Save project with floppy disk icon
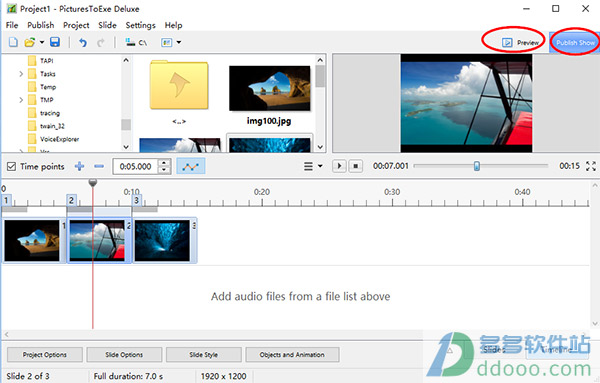The height and width of the screenshot is (383, 600). (55, 42)
